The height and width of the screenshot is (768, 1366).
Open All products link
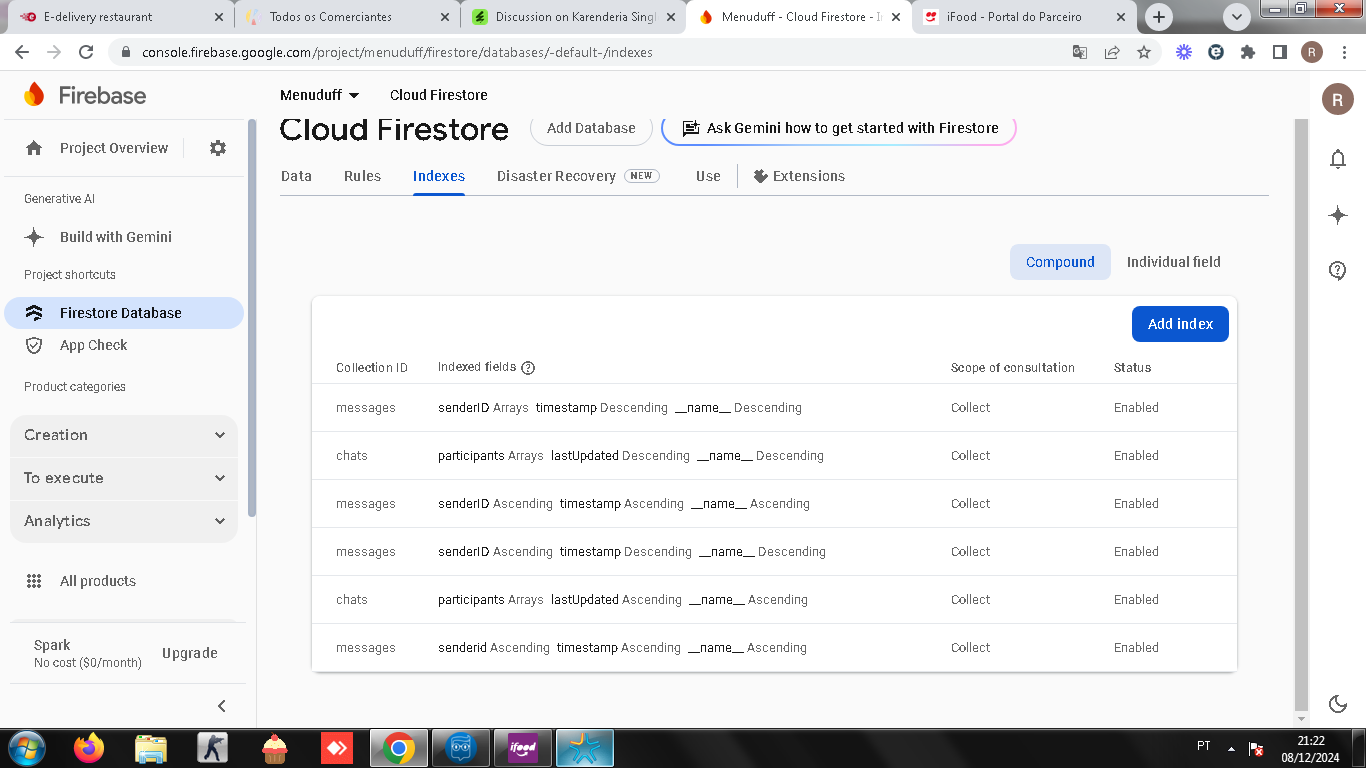[98, 581]
